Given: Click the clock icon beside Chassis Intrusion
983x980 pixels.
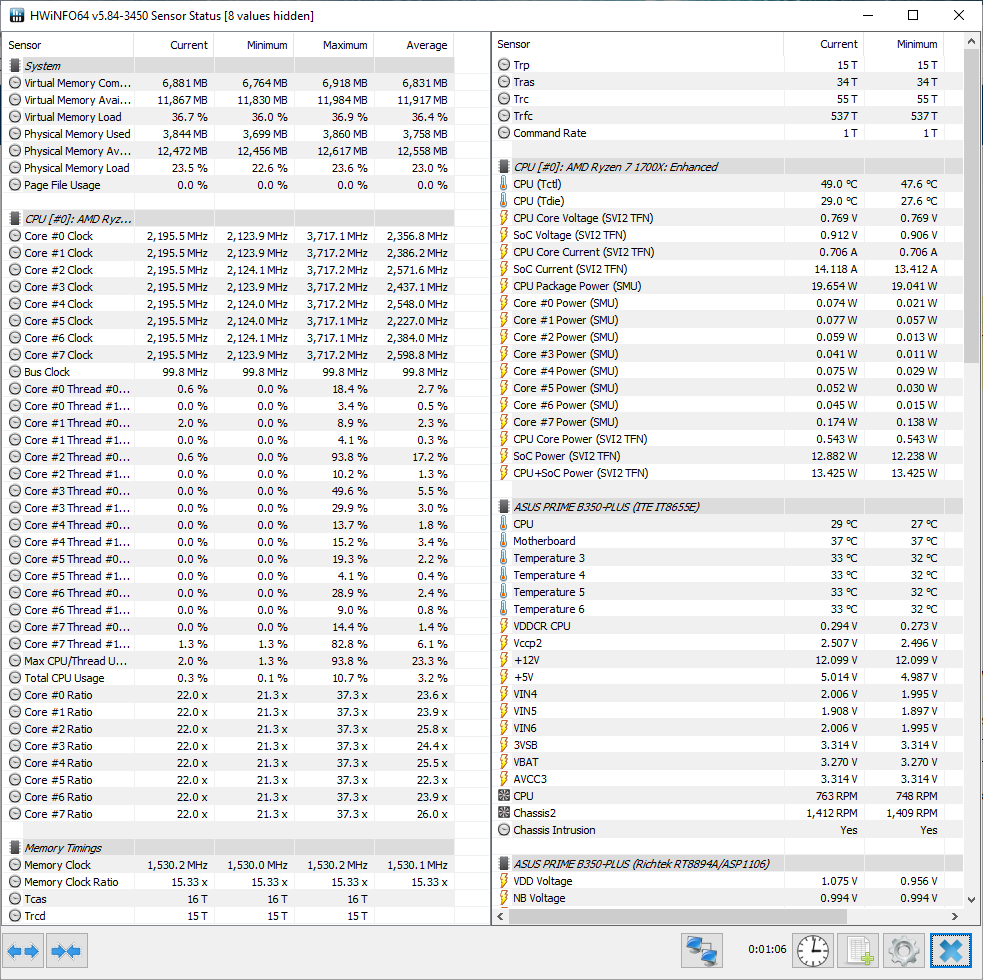Looking at the screenshot, I should coord(504,830).
